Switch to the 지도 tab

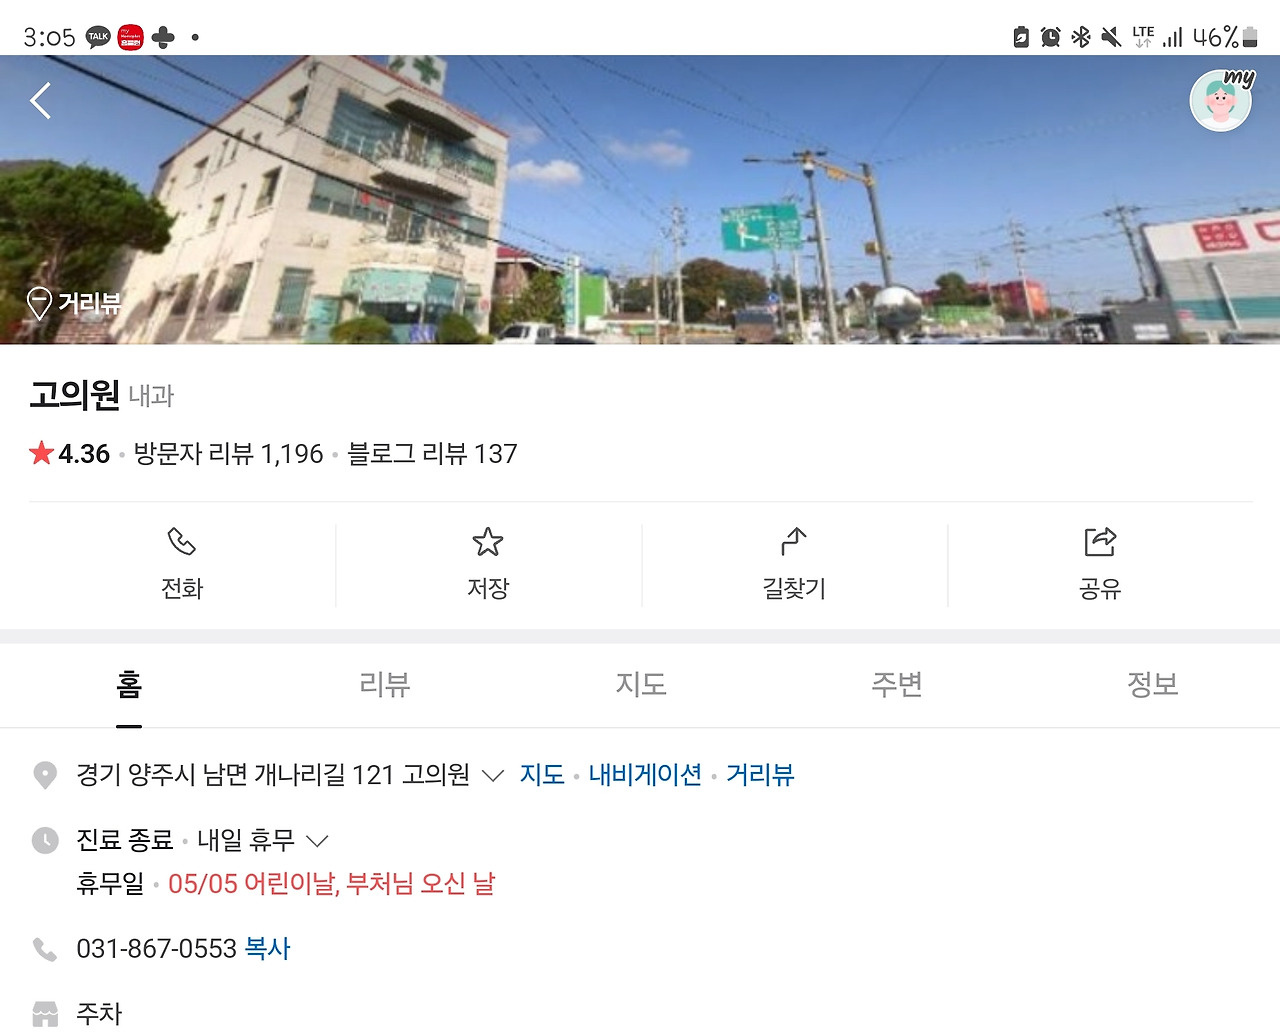[x=640, y=685]
